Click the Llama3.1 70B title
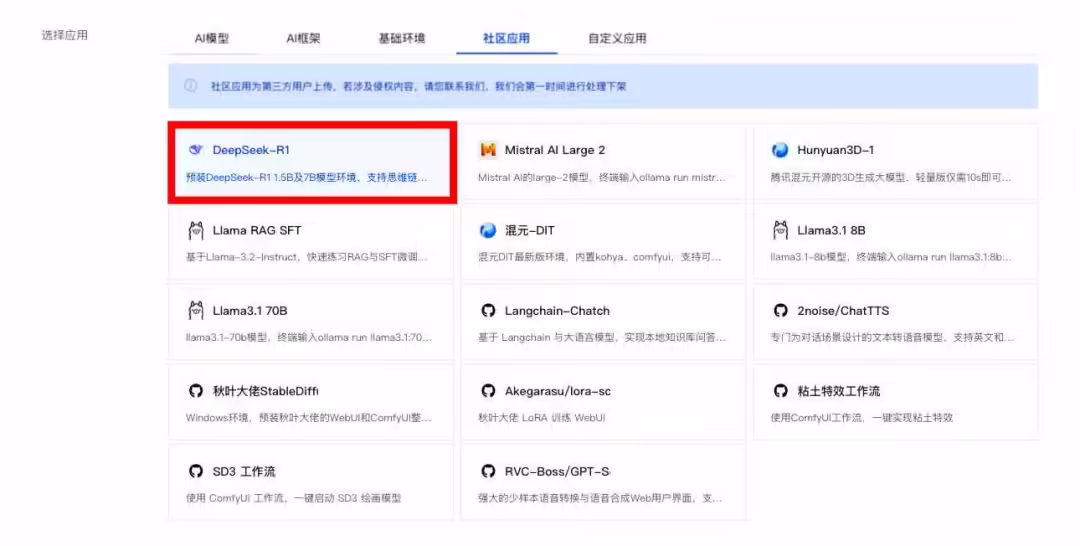The image size is (1080, 546). click(x=249, y=311)
